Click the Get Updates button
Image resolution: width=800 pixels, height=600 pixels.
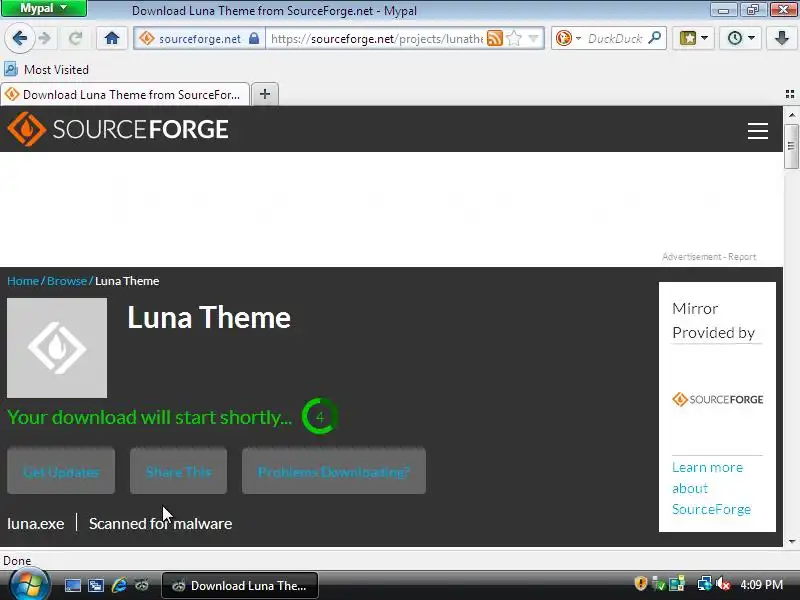point(61,471)
